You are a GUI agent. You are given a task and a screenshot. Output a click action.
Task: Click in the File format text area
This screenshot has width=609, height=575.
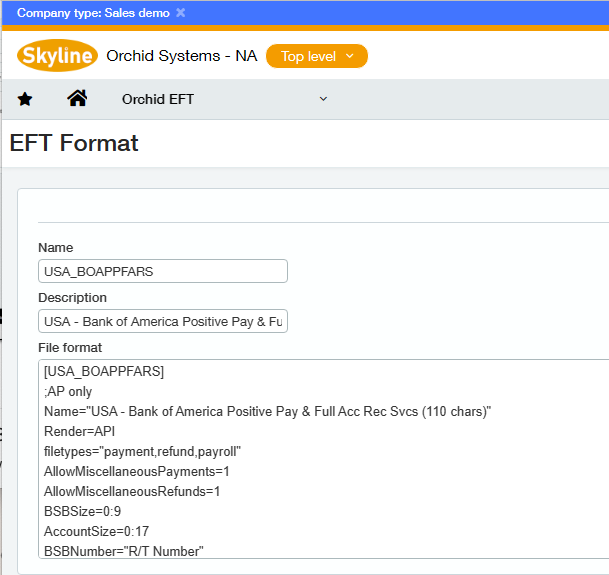[x=323, y=459]
